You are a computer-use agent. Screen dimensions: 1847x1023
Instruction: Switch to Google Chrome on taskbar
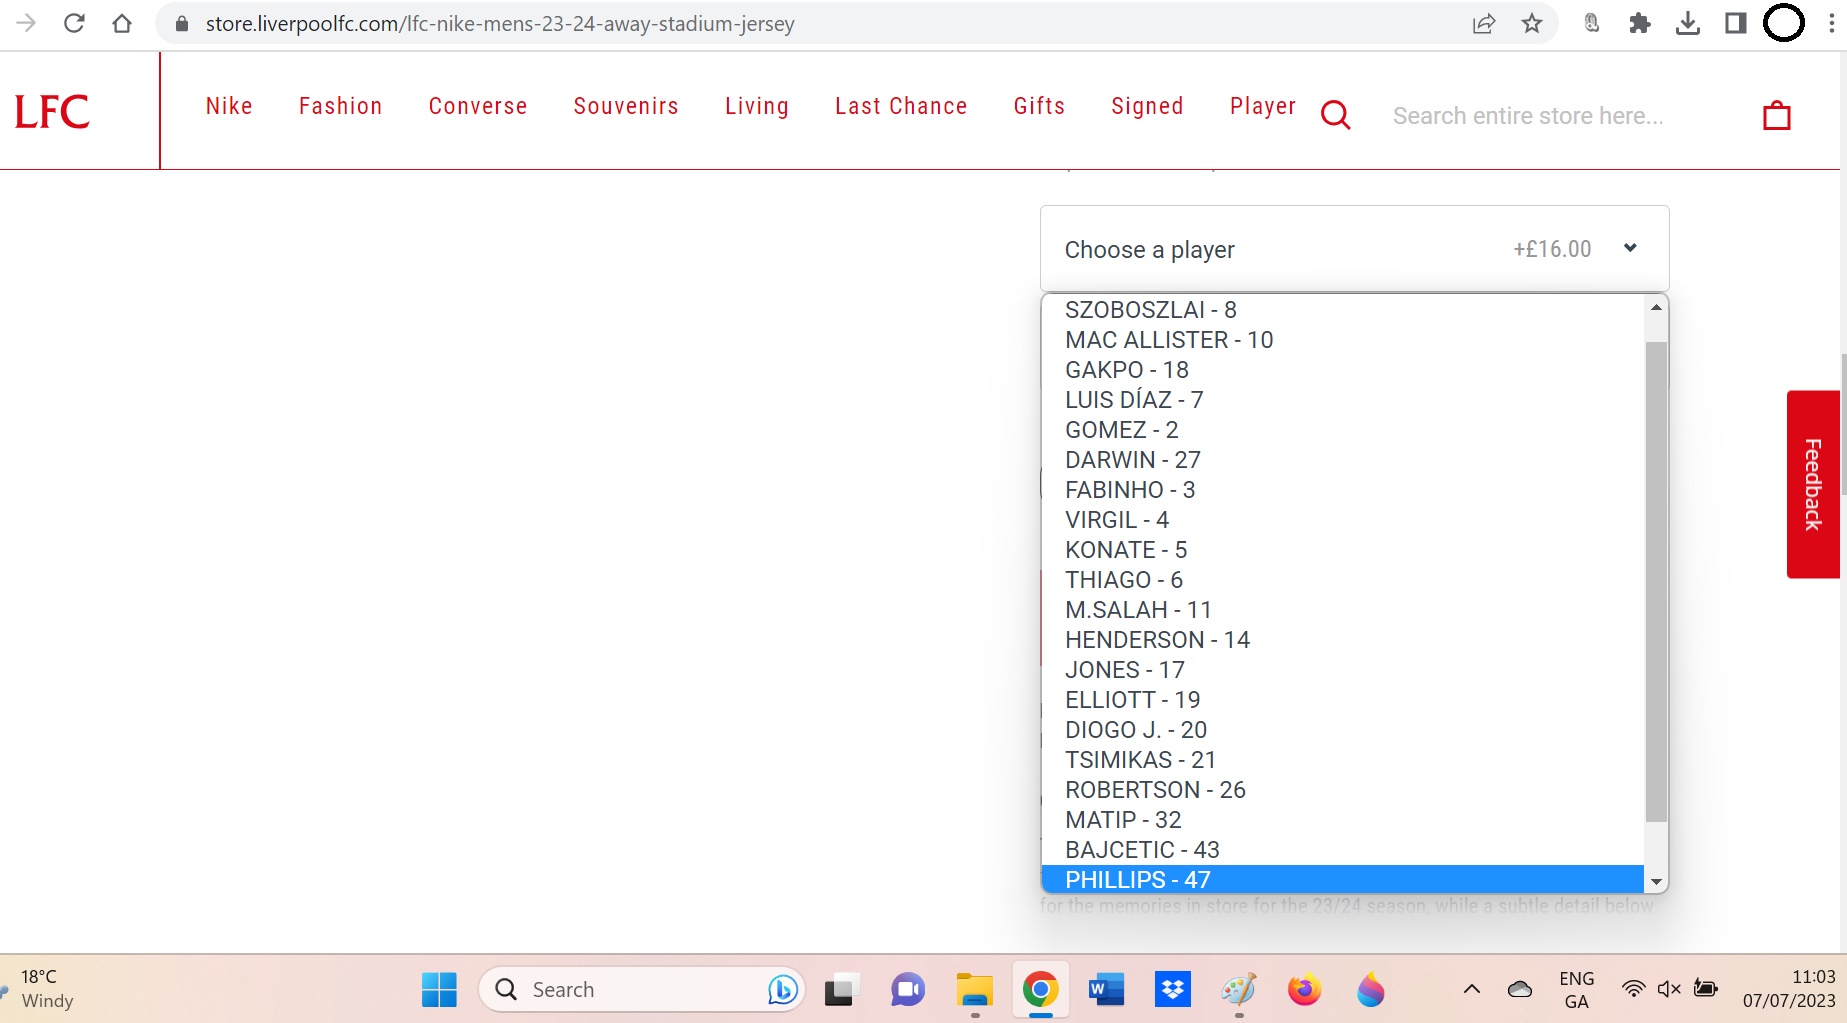pos(1040,990)
